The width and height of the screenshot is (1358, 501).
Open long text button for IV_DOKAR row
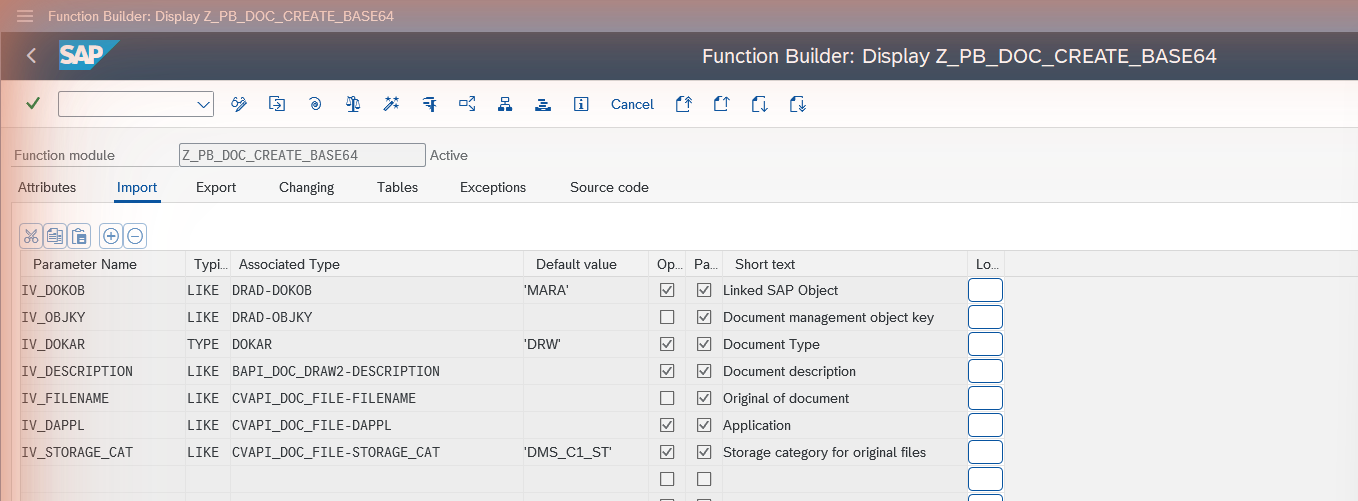[x=985, y=344]
